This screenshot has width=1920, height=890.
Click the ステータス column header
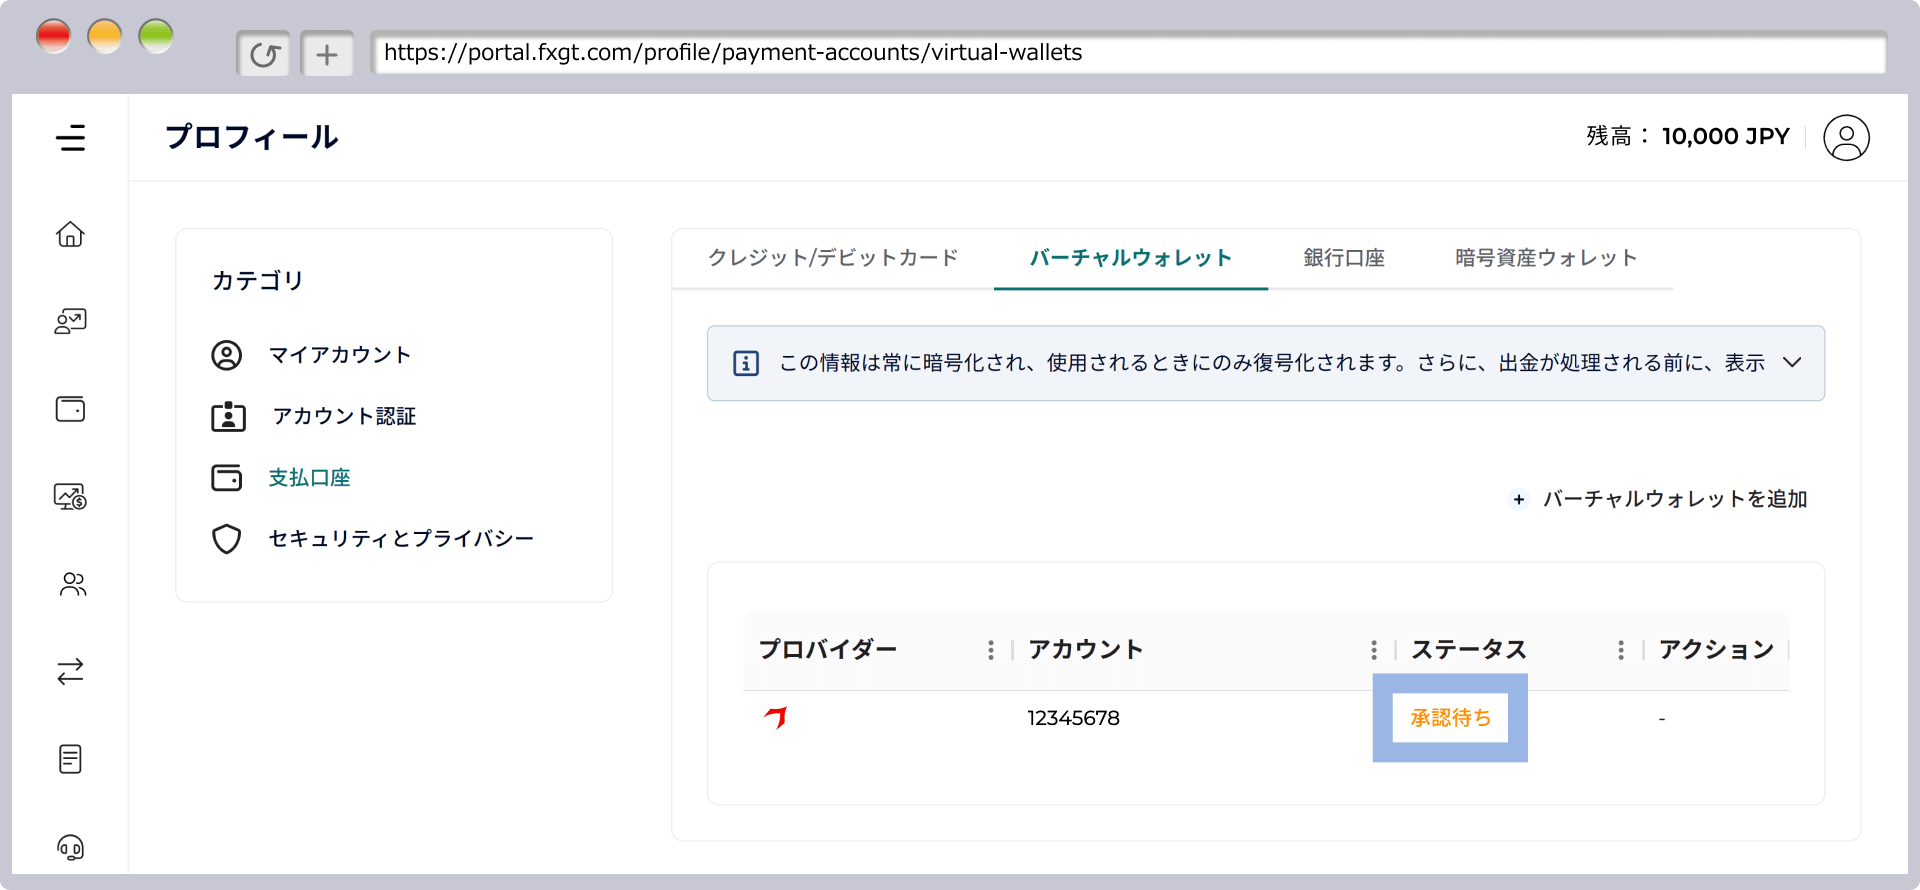click(x=1468, y=650)
